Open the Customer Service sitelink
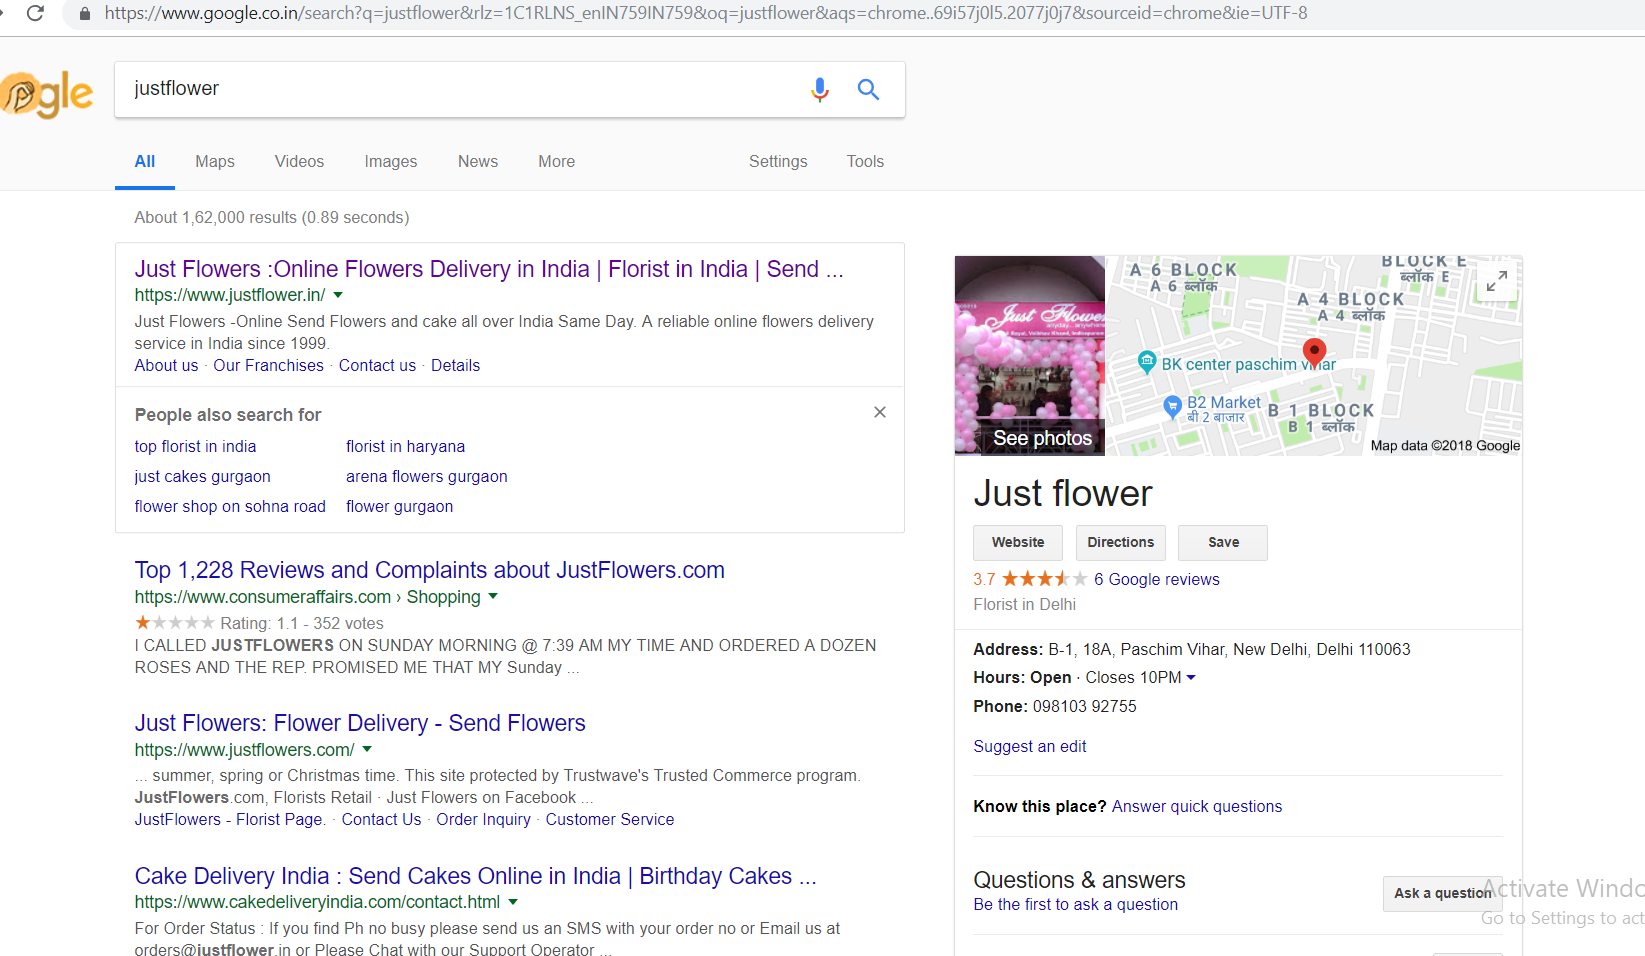The width and height of the screenshot is (1645, 956). coord(610,819)
